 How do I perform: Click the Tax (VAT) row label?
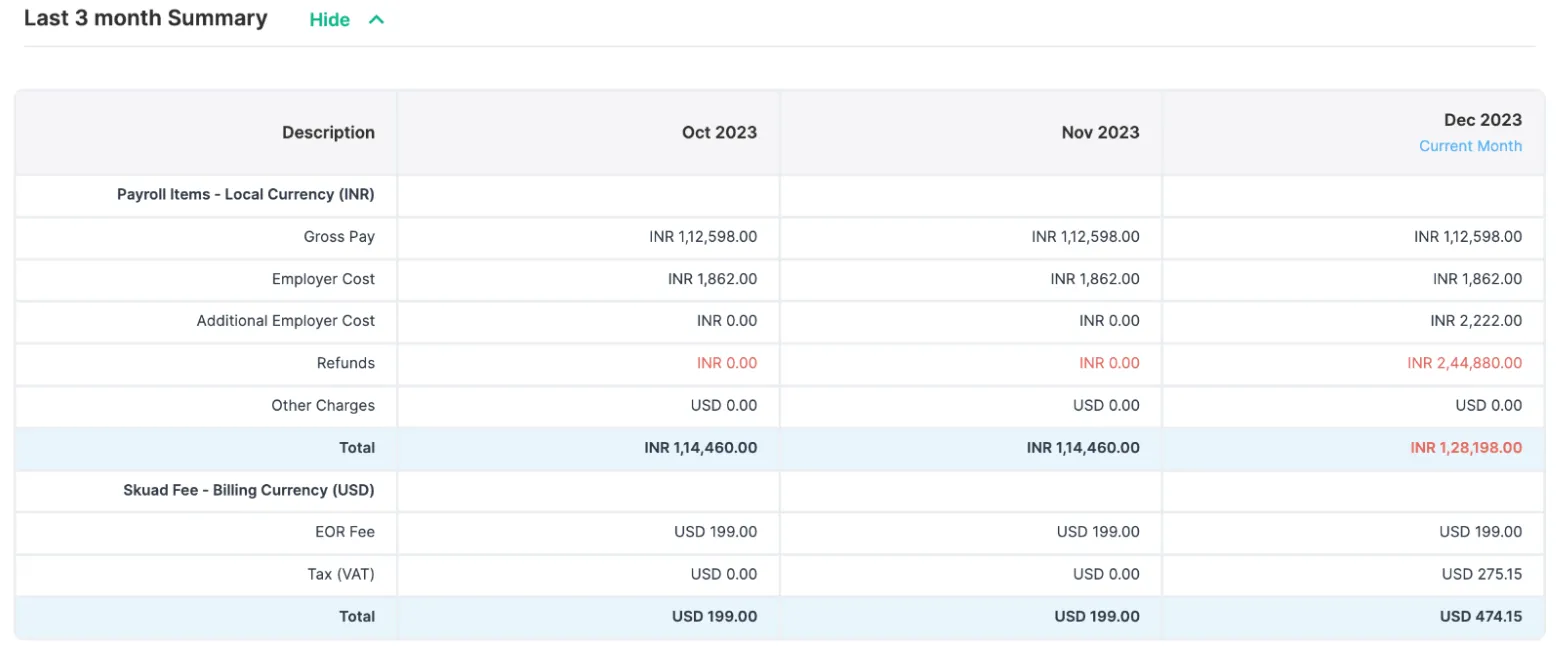point(341,574)
